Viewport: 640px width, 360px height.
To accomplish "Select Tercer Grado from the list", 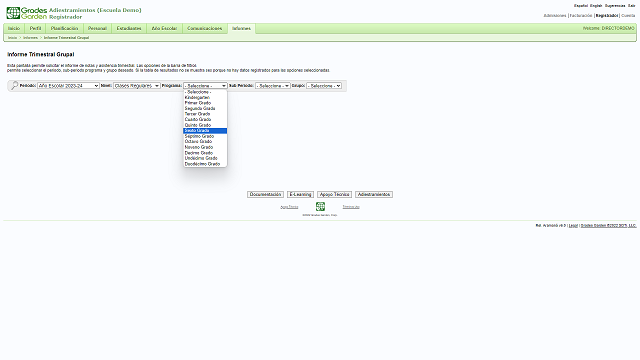I will (x=205, y=114).
